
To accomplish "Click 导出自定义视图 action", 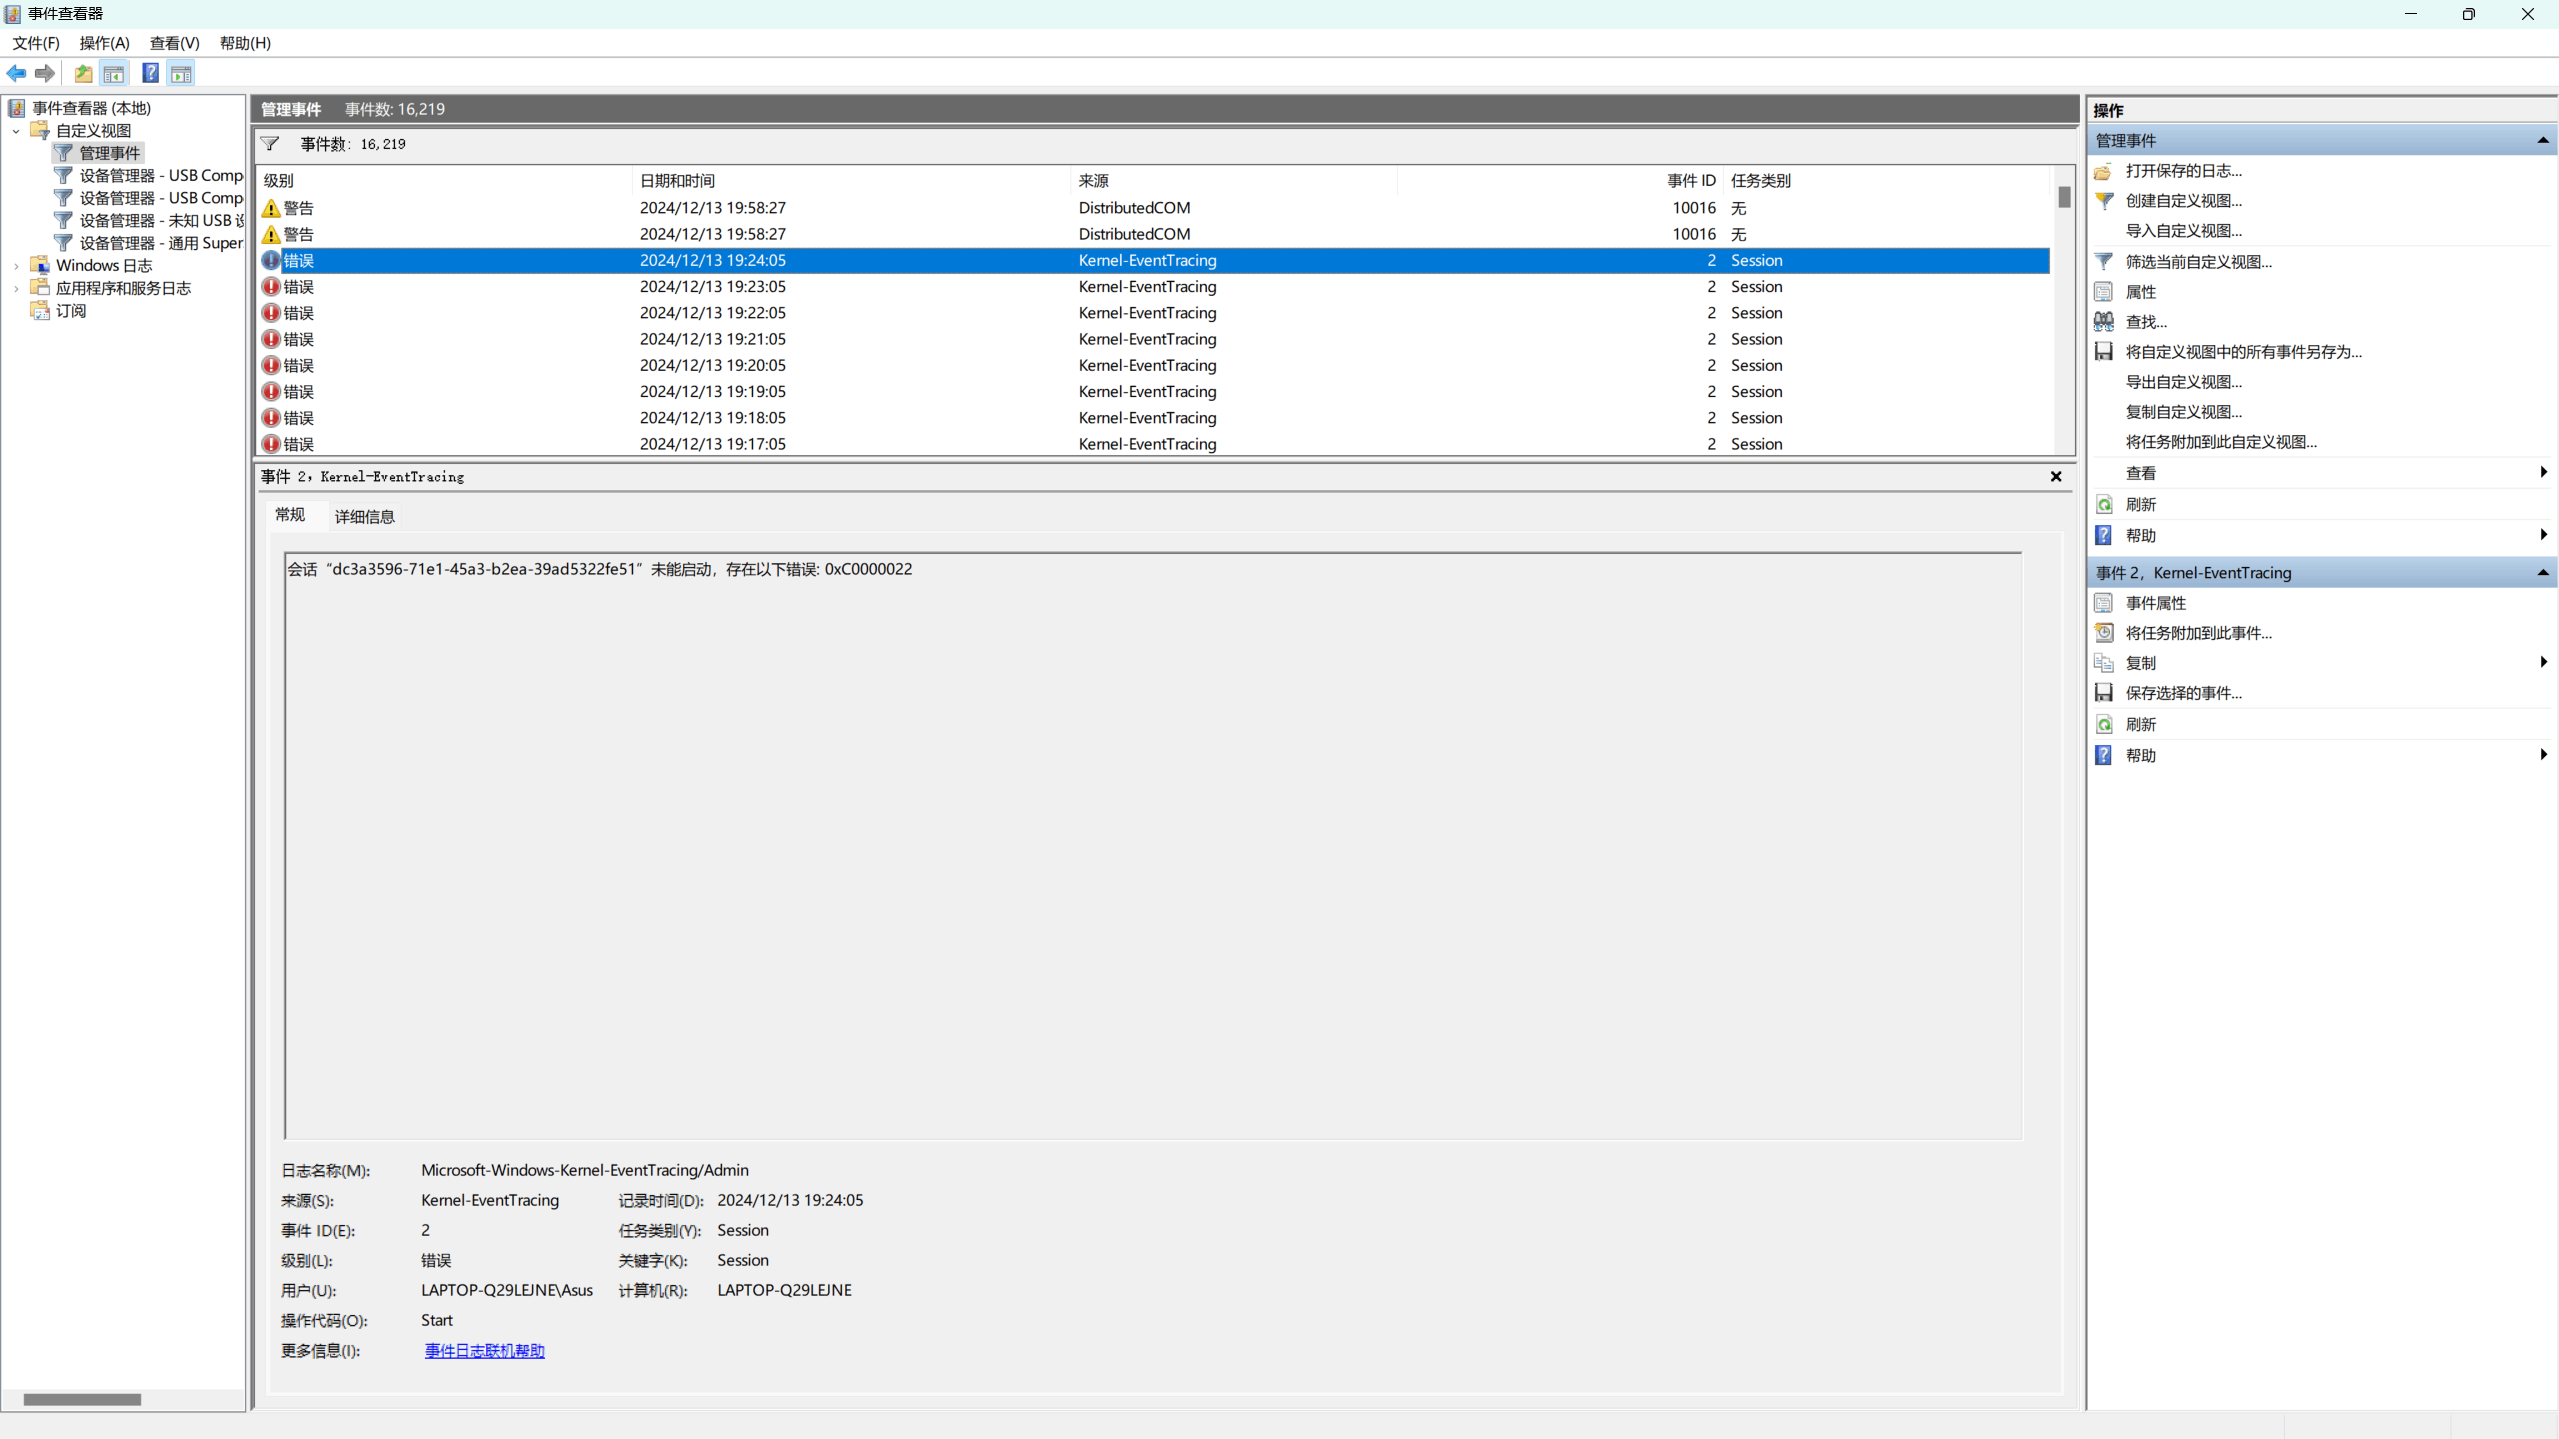I will pos(2185,381).
